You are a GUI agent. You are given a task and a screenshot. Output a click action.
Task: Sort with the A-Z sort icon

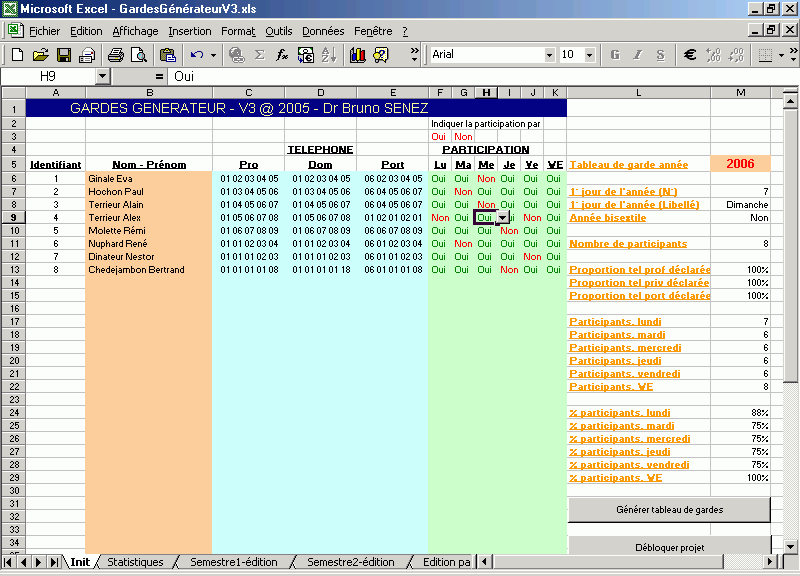click(329, 55)
